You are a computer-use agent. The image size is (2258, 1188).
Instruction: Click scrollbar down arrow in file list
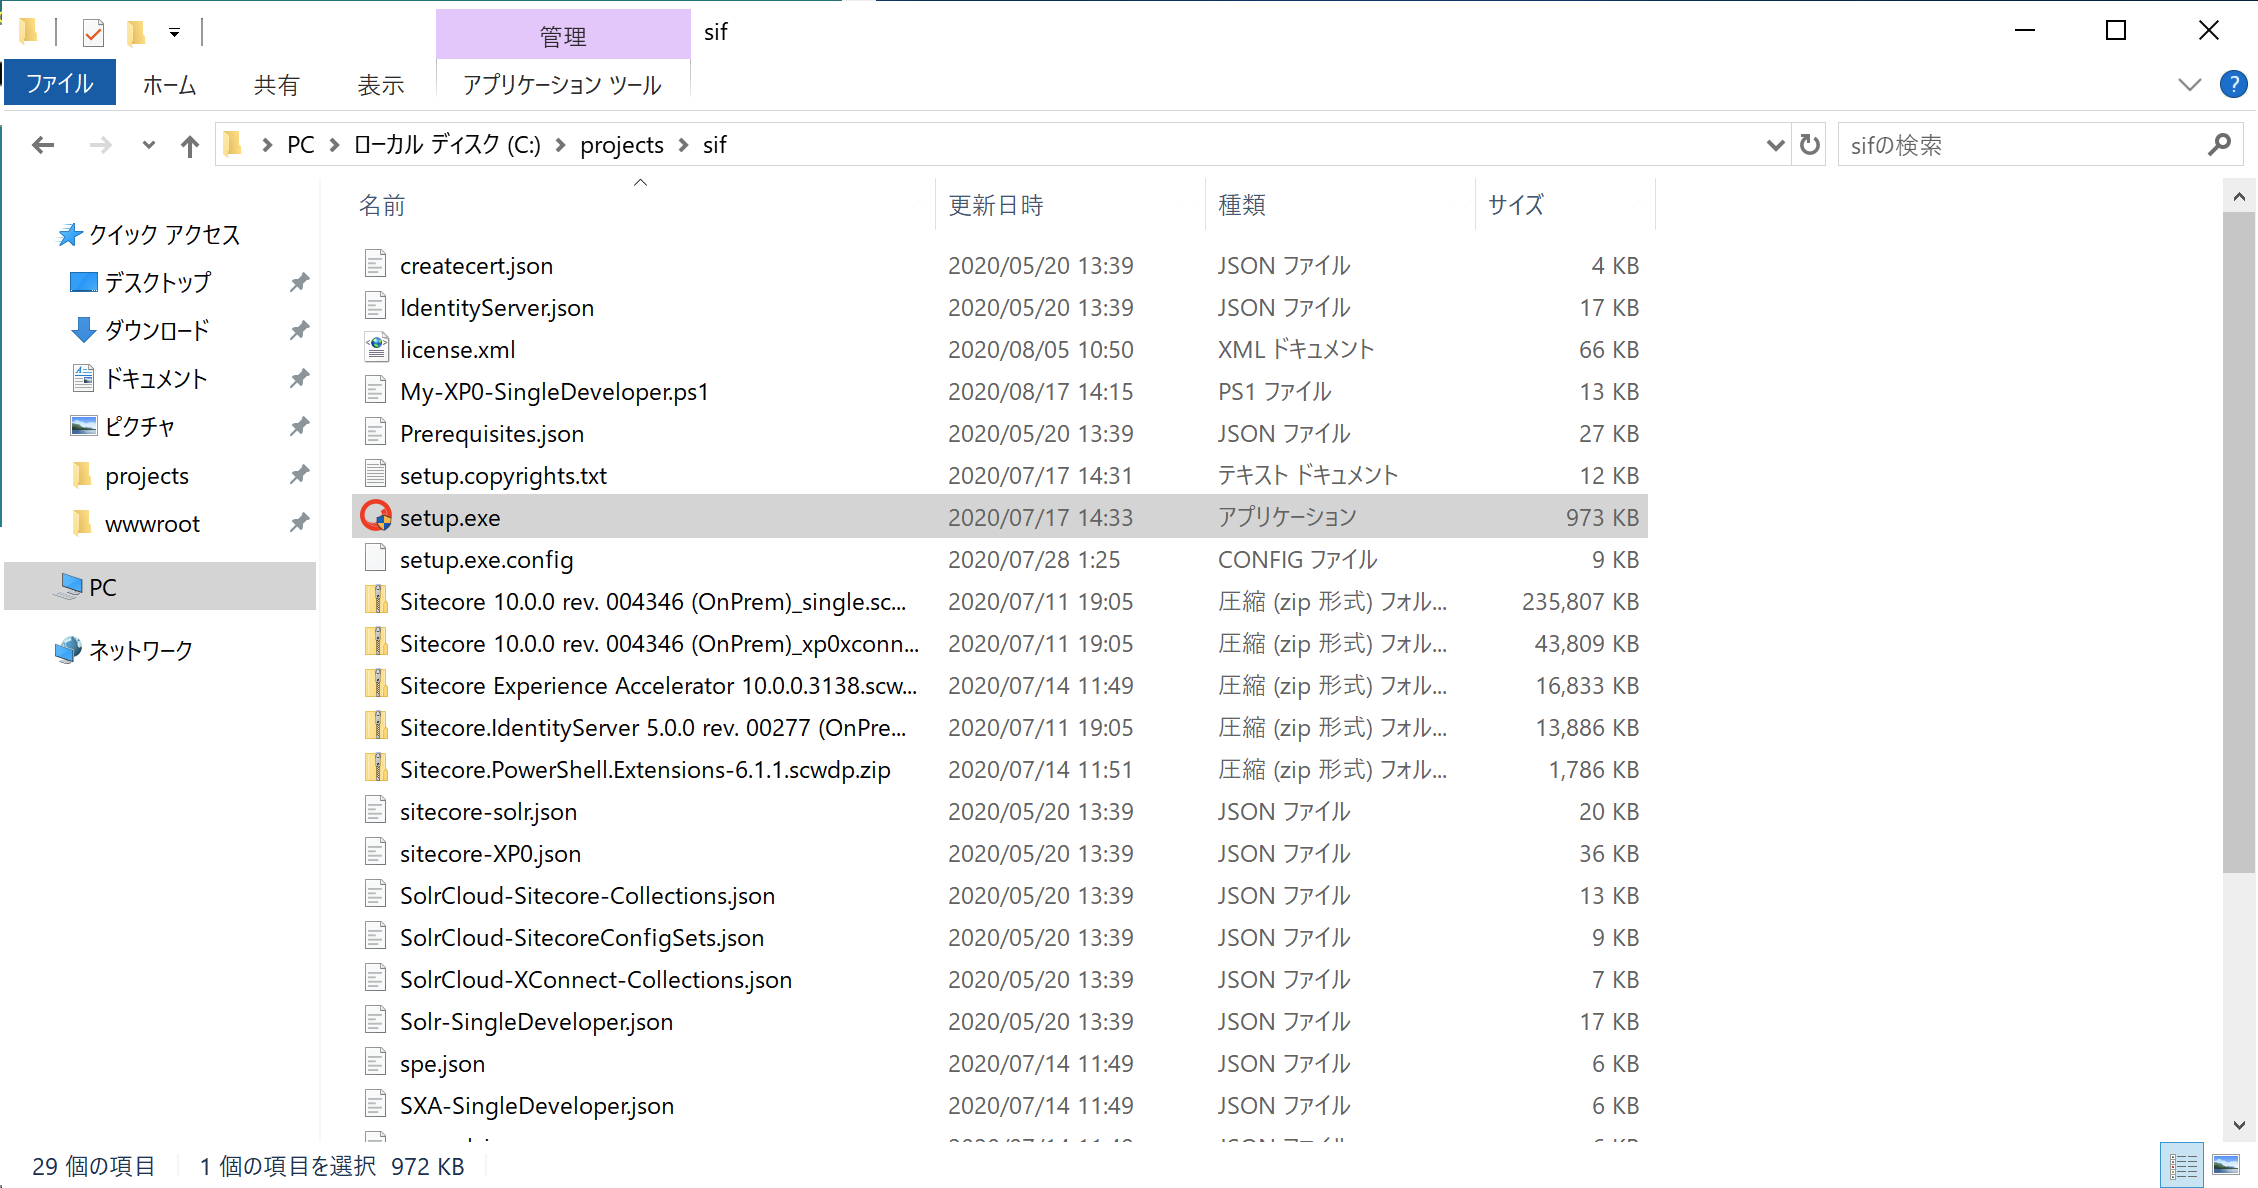point(2239,1125)
